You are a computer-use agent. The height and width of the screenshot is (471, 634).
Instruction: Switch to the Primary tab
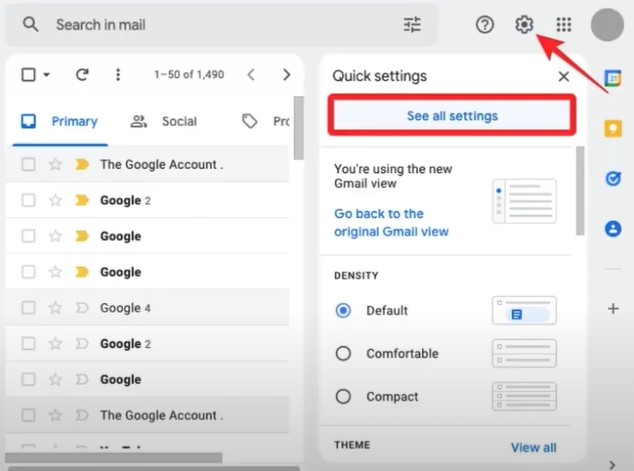click(60, 121)
